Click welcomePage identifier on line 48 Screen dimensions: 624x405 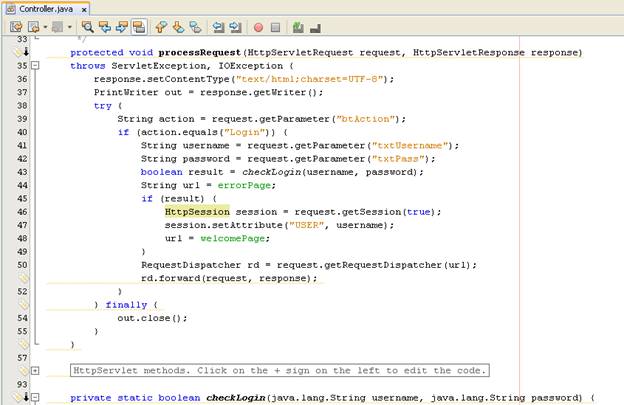pos(232,238)
